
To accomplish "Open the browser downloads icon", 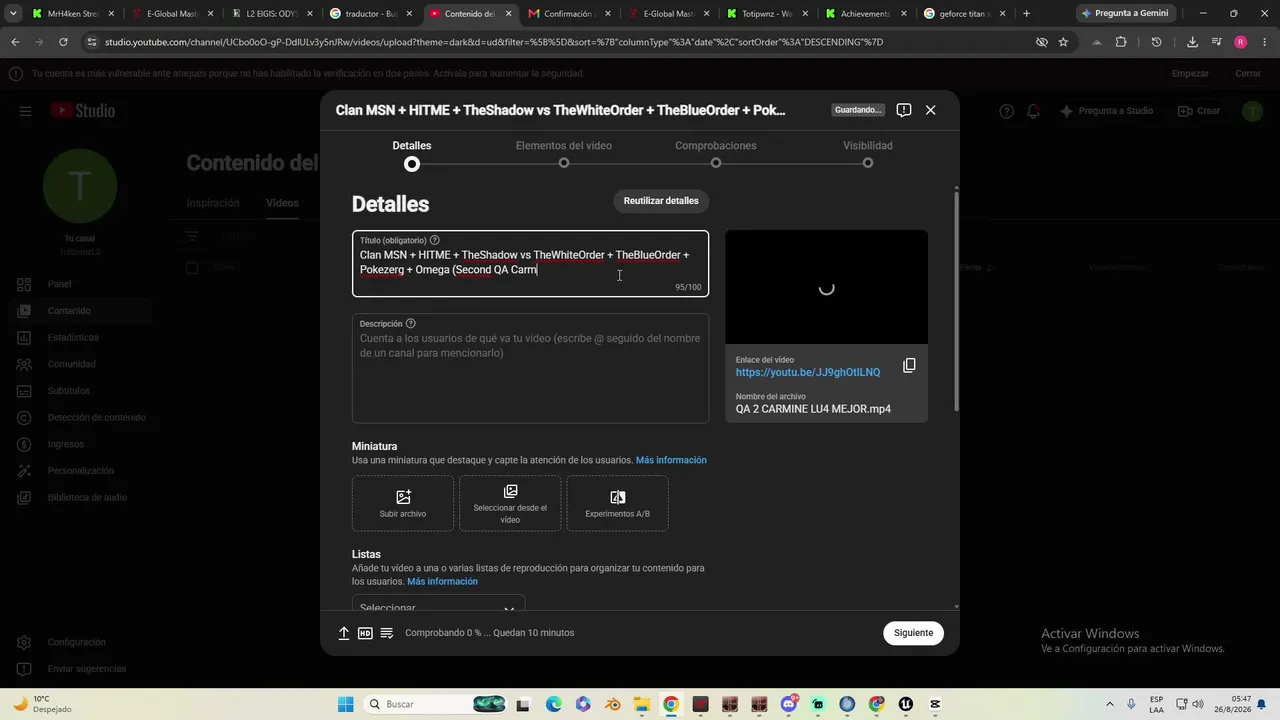I will pyautogui.click(x=1192, y=42).
